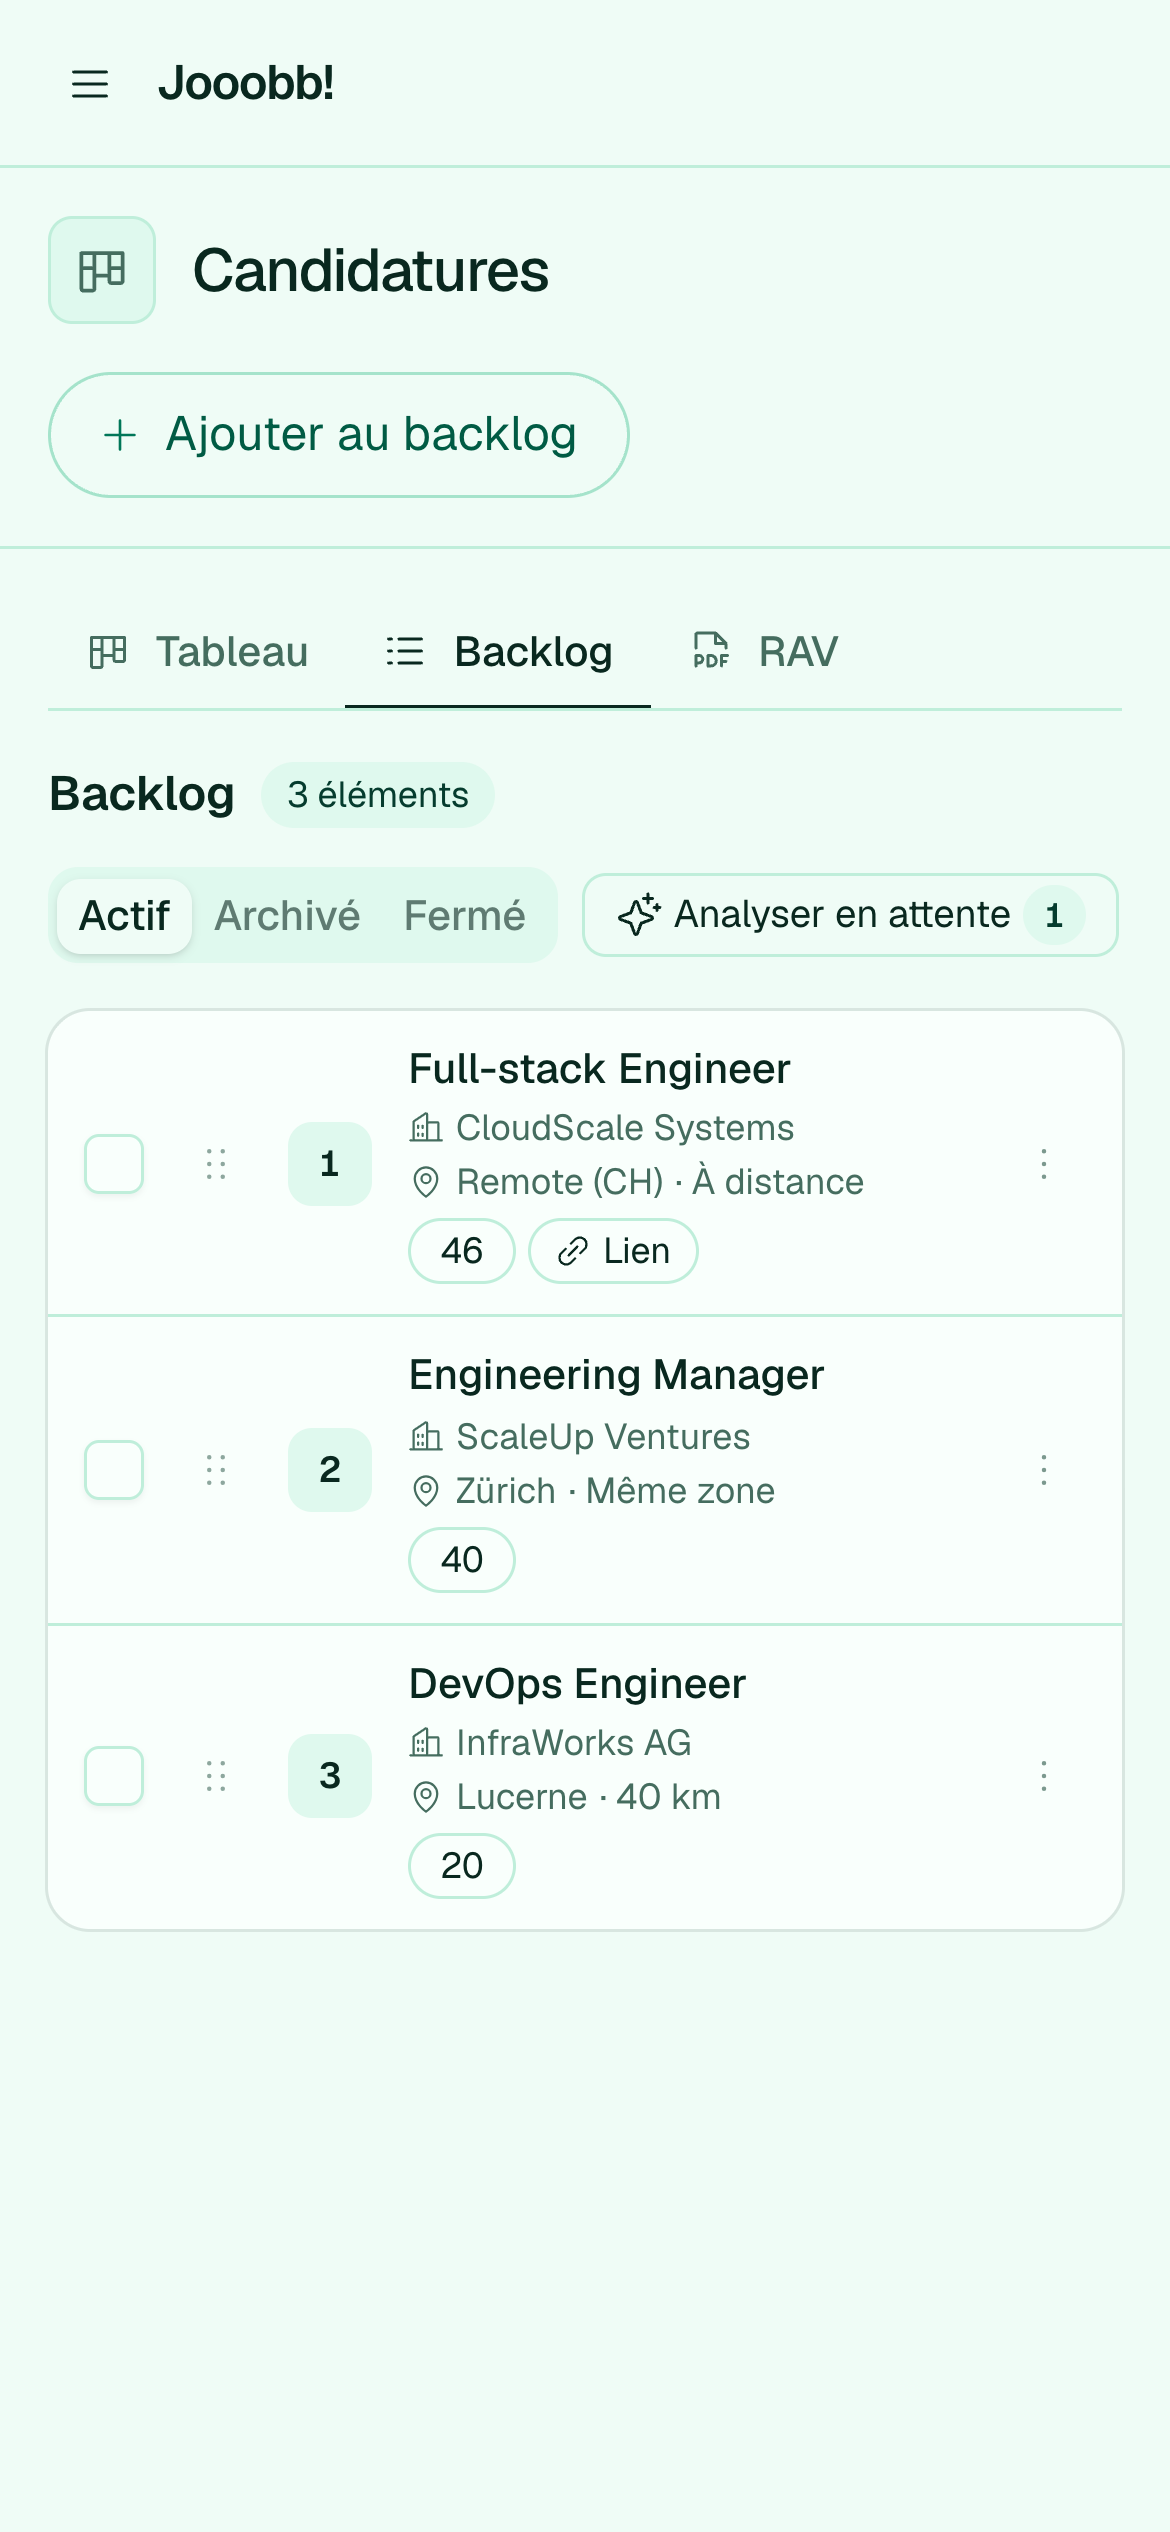The image size is (1170, 2532).
Task: Open DevOps Engineer title
Action: pos(578,1684)
